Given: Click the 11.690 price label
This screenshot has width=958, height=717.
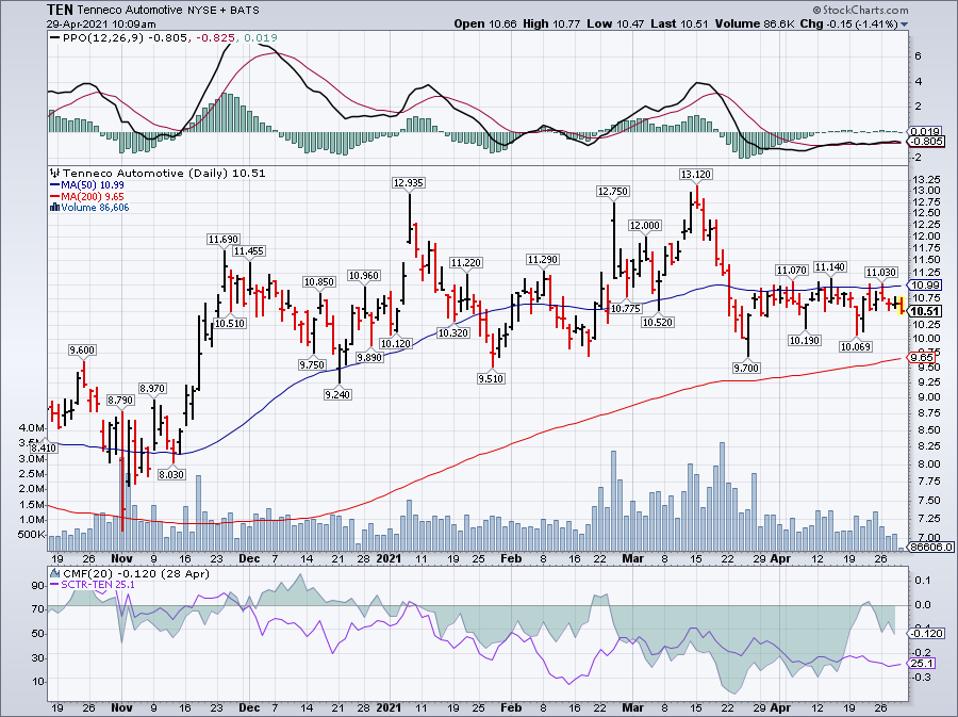Looking at the screenshot, I should pos(222,239).
